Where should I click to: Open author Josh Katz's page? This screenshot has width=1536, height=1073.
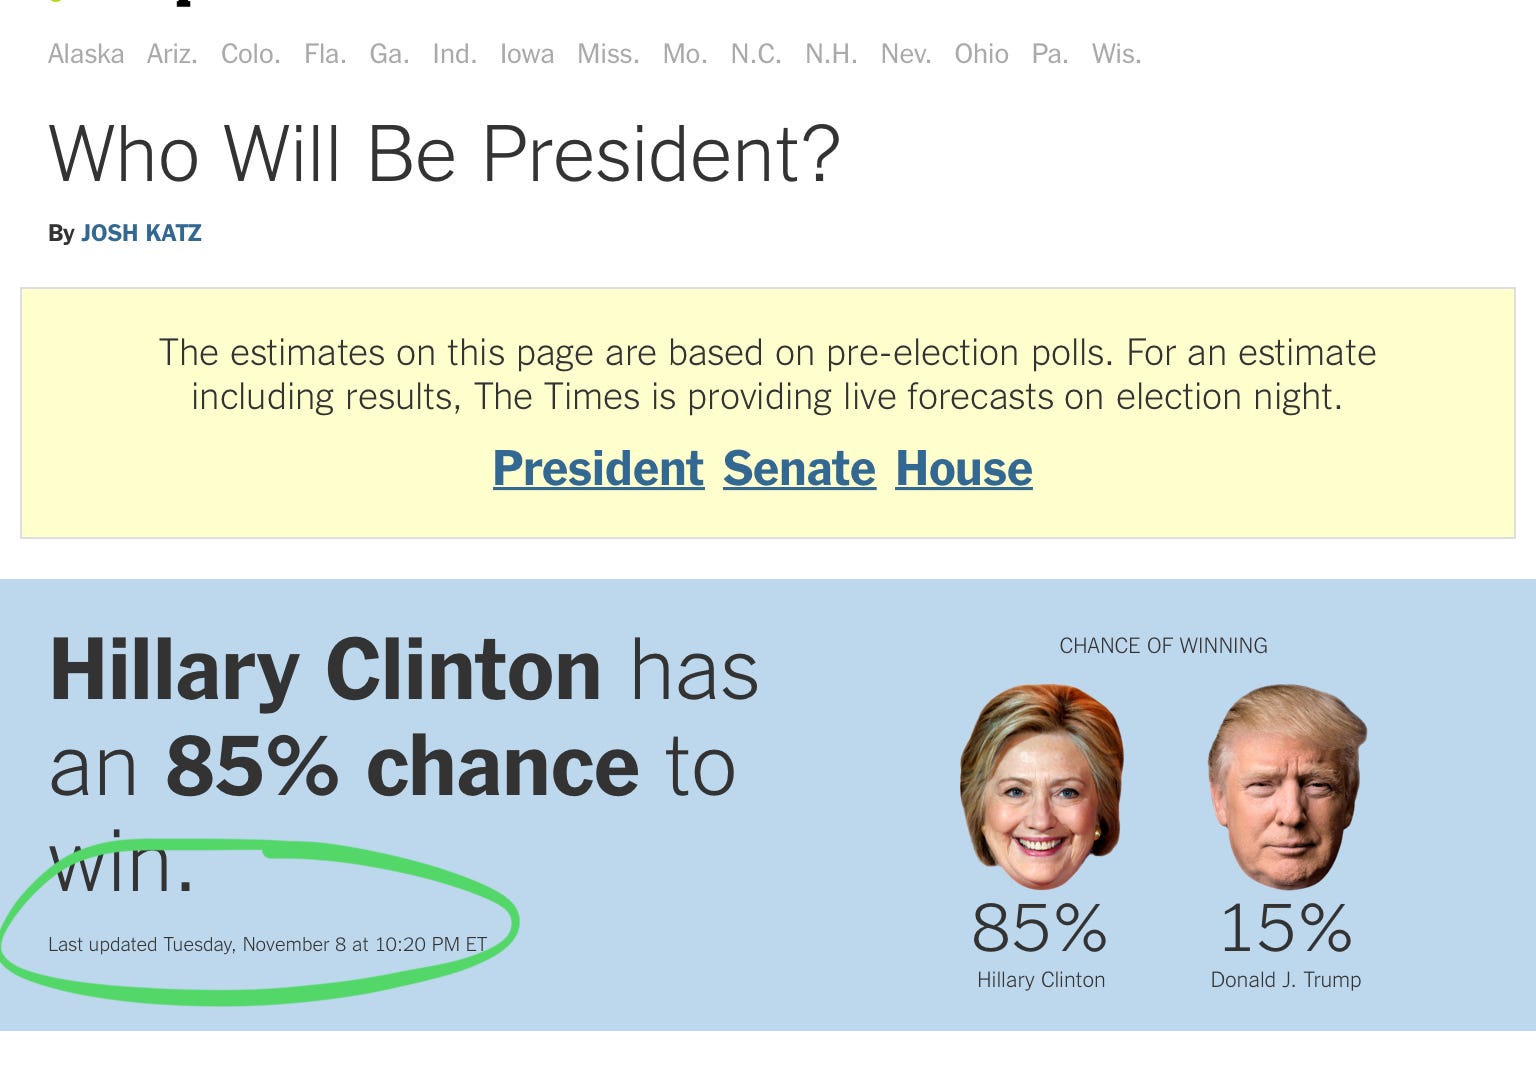point(141,233)
